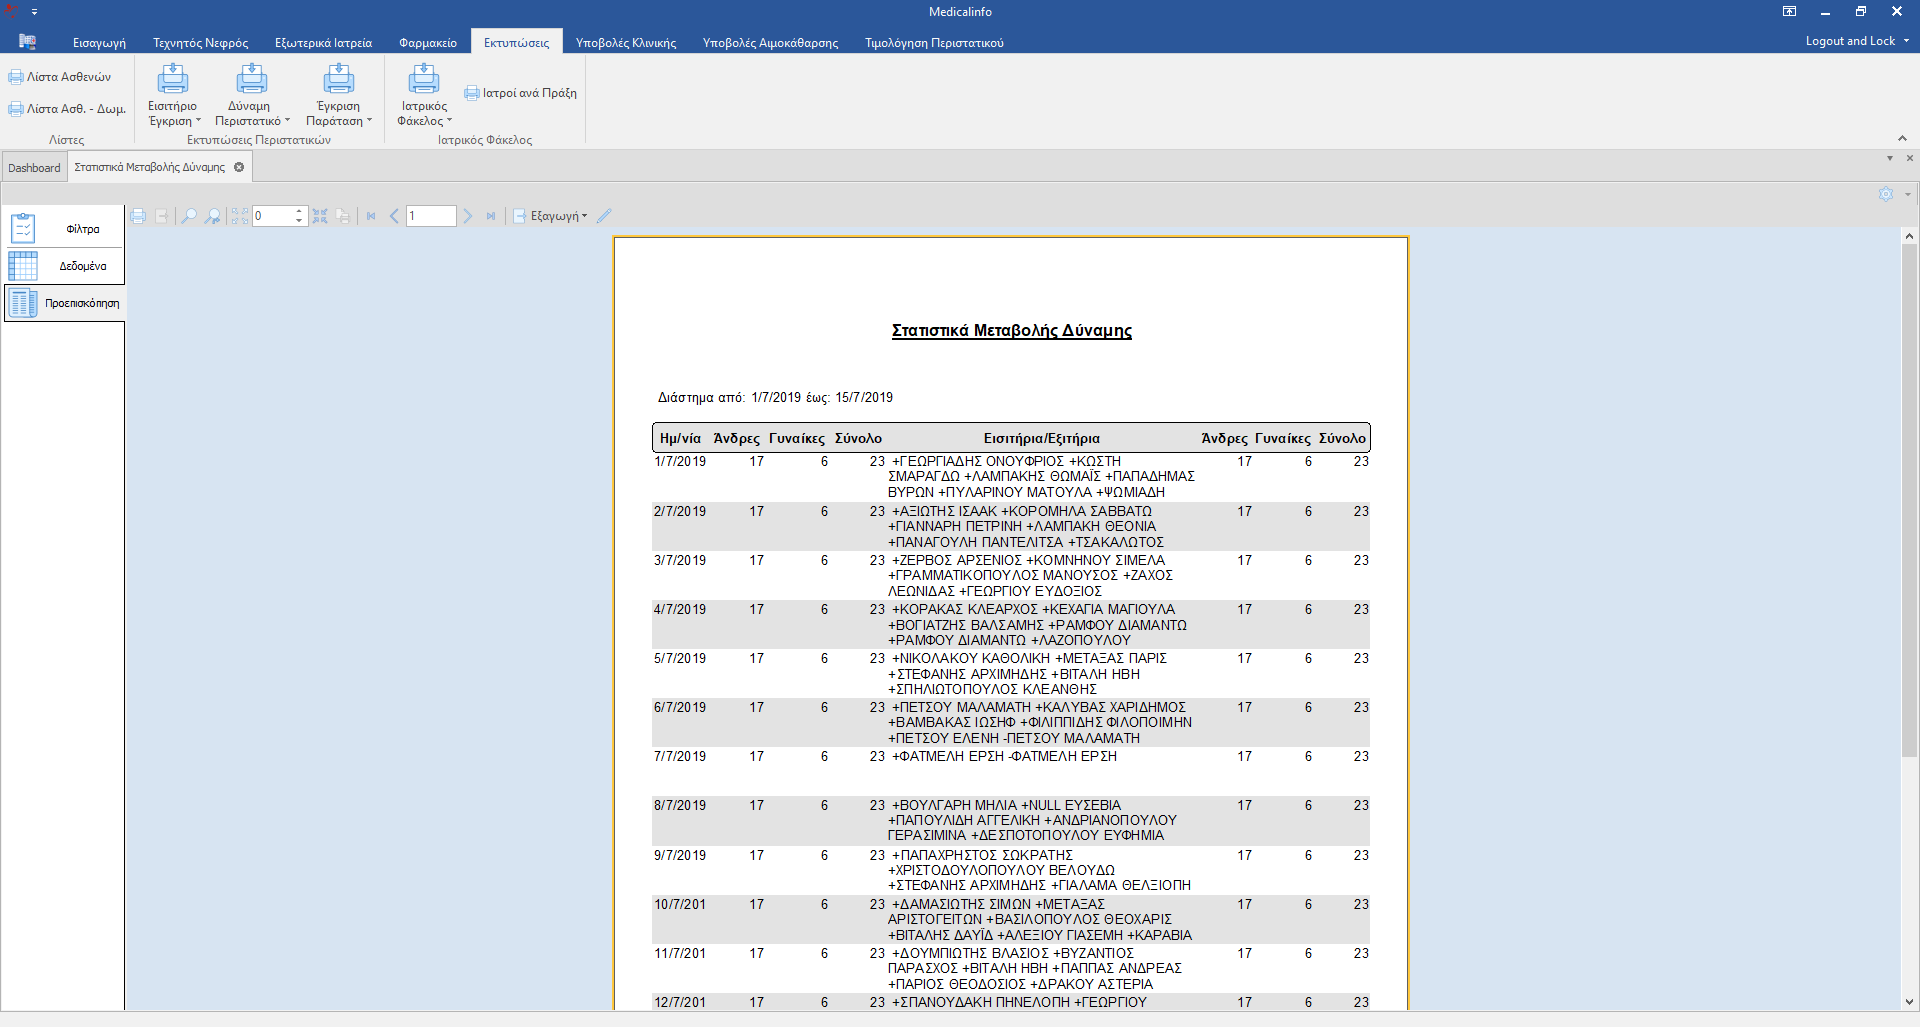This screenshot has width=1920, height=1027.
Task: Go to the next report page
Action: click(x=467, y=216)
